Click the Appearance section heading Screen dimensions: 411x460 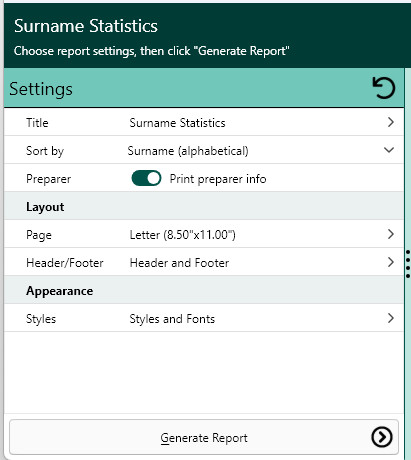click(60, 291)
